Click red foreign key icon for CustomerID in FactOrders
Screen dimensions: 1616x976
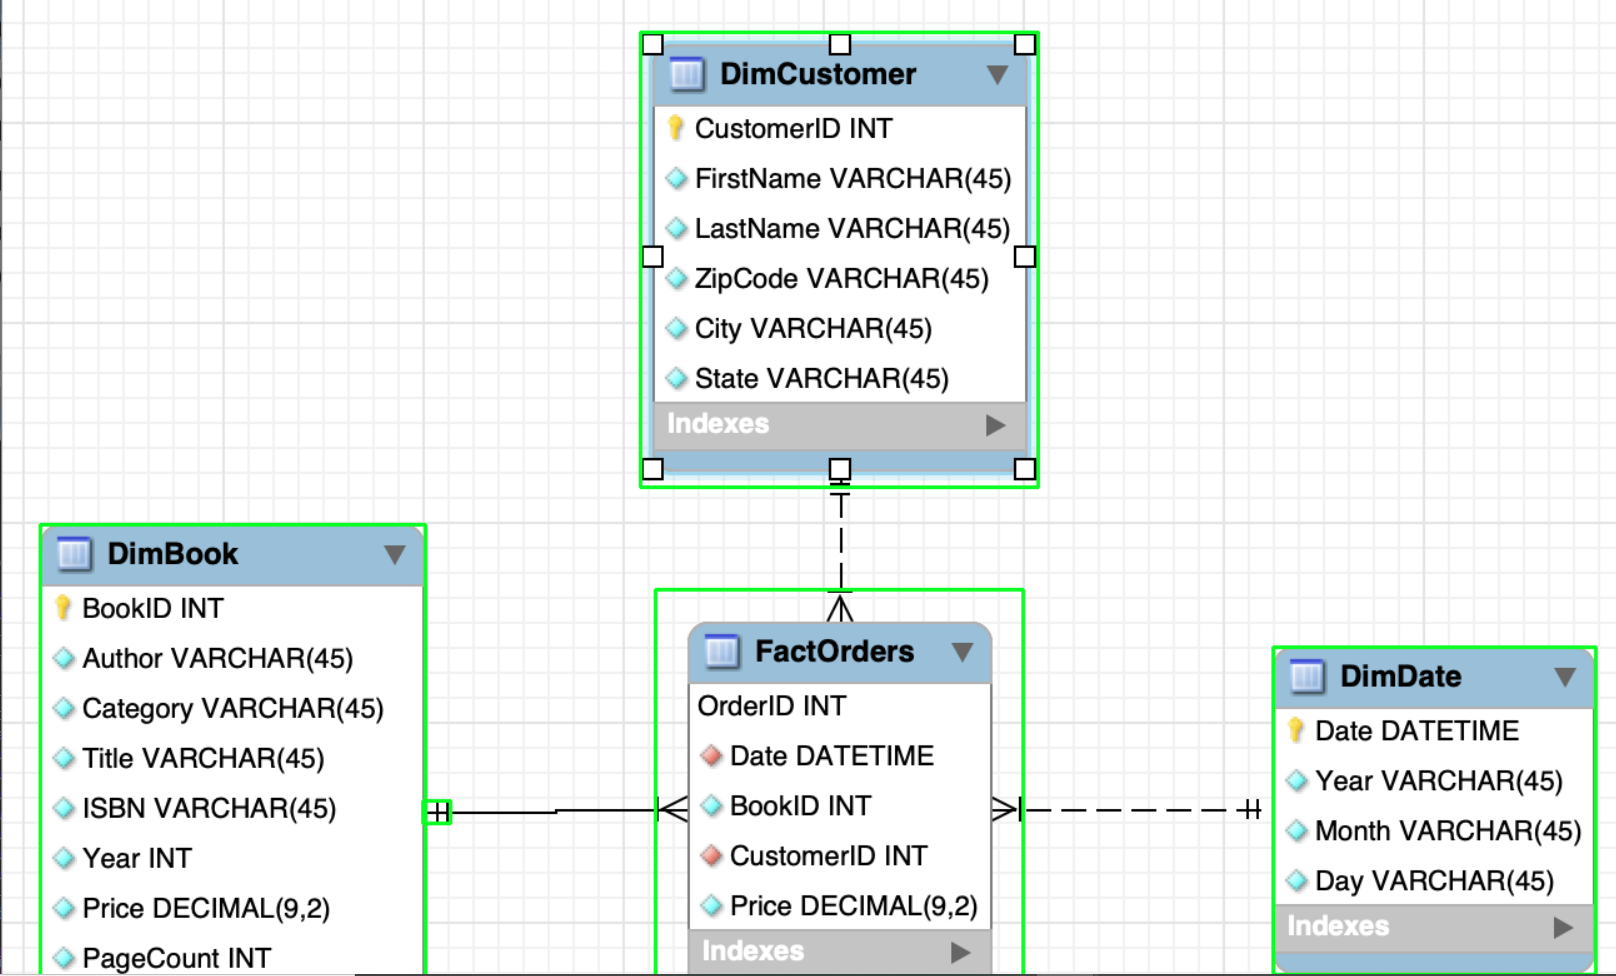pos(712,856)
